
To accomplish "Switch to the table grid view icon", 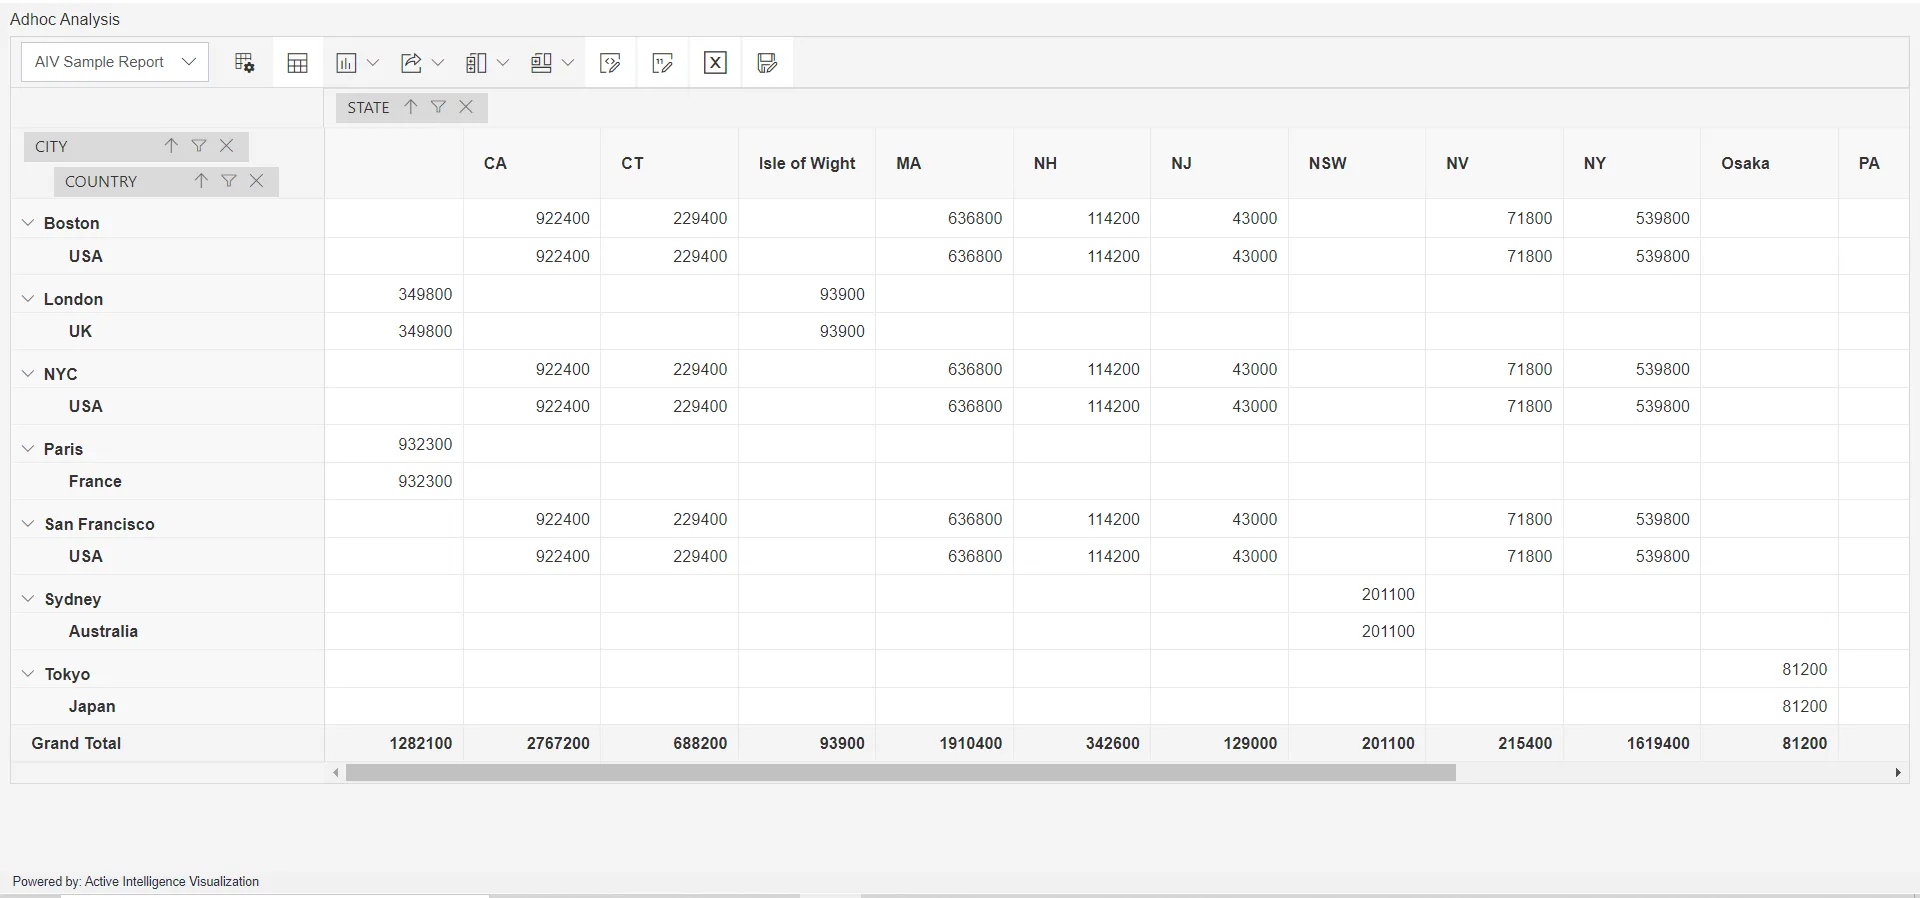I will click(x=297, y=63).
